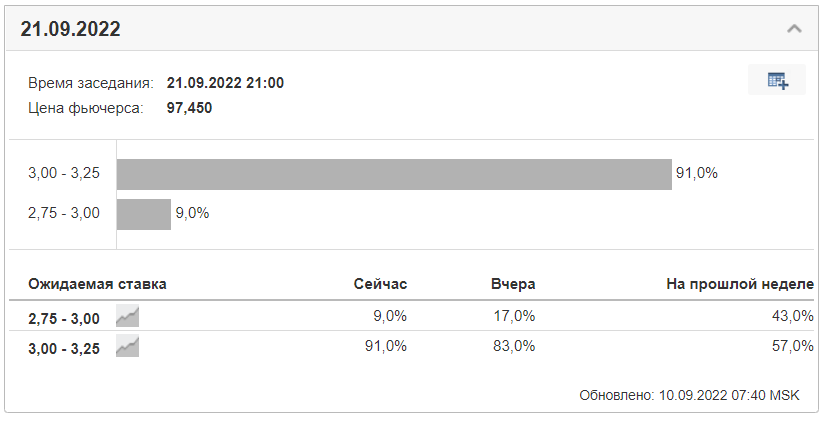Click the 2,75 - 3,00 bar chart label

click(64, 213)
